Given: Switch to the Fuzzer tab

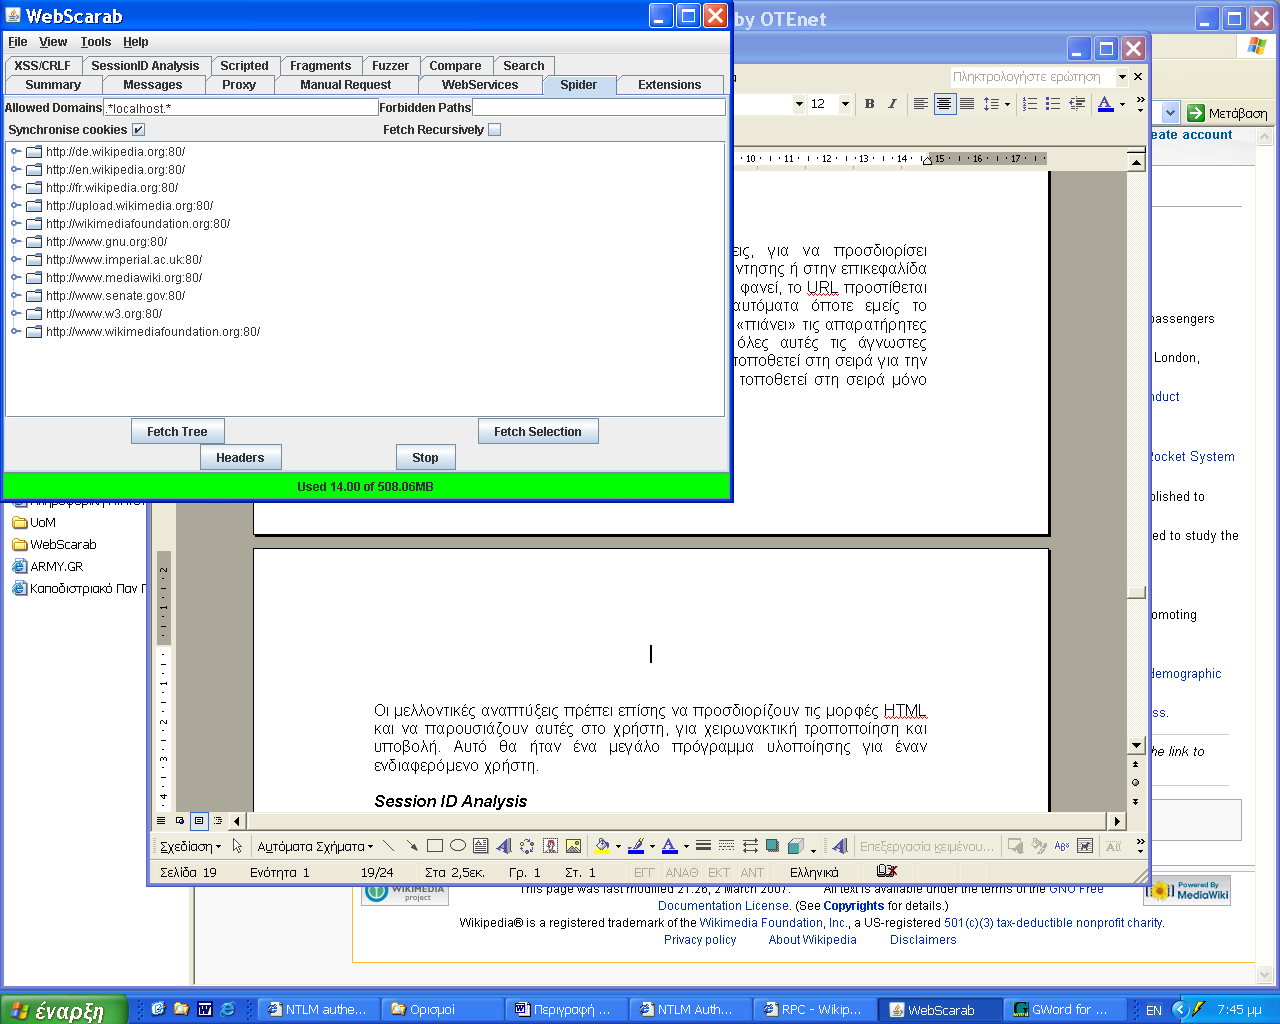Looking at the screenshot, I should (390, 66).
